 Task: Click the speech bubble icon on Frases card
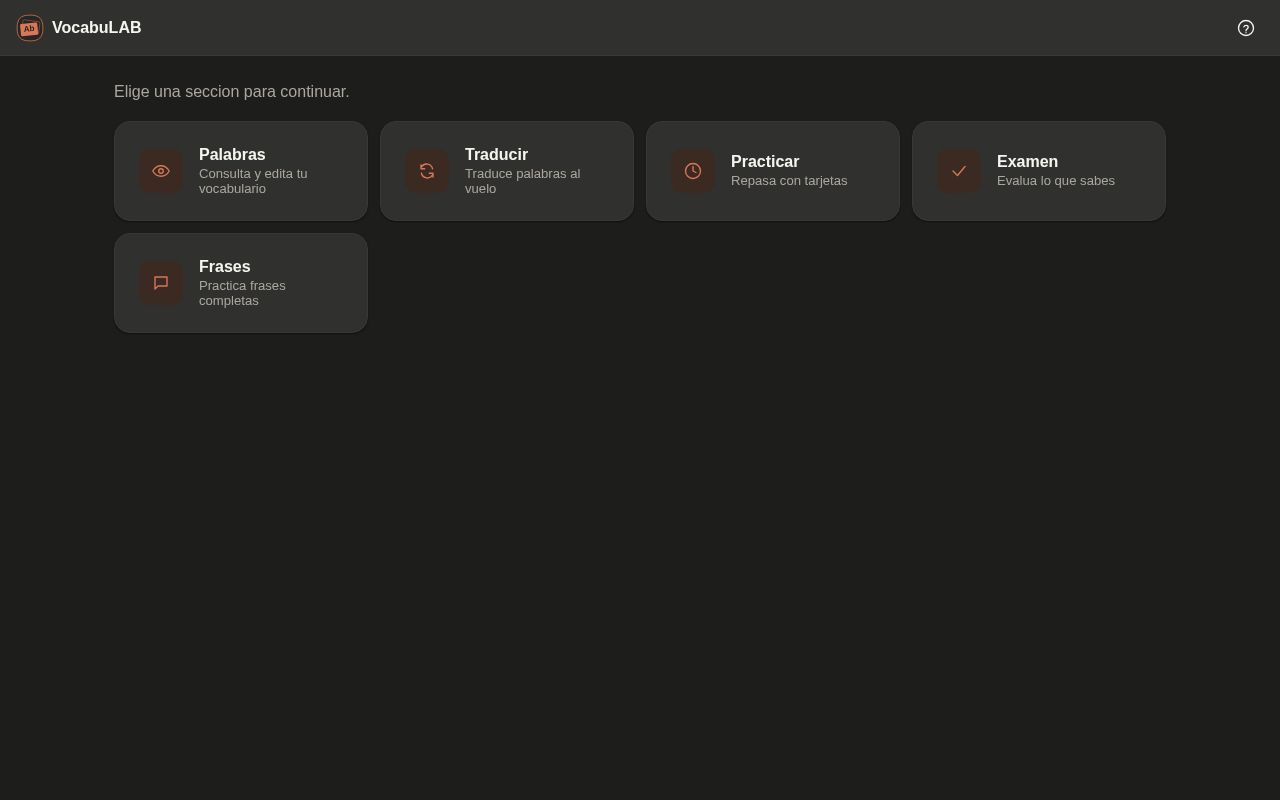[161, 283]
